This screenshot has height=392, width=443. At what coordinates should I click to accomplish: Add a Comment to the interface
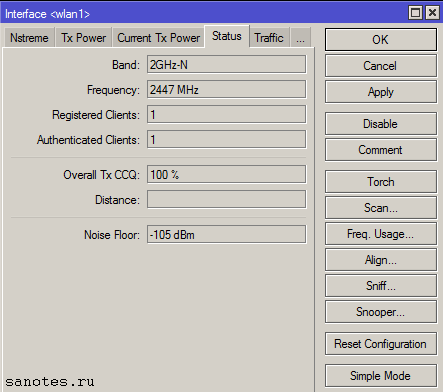click(381, 150)
